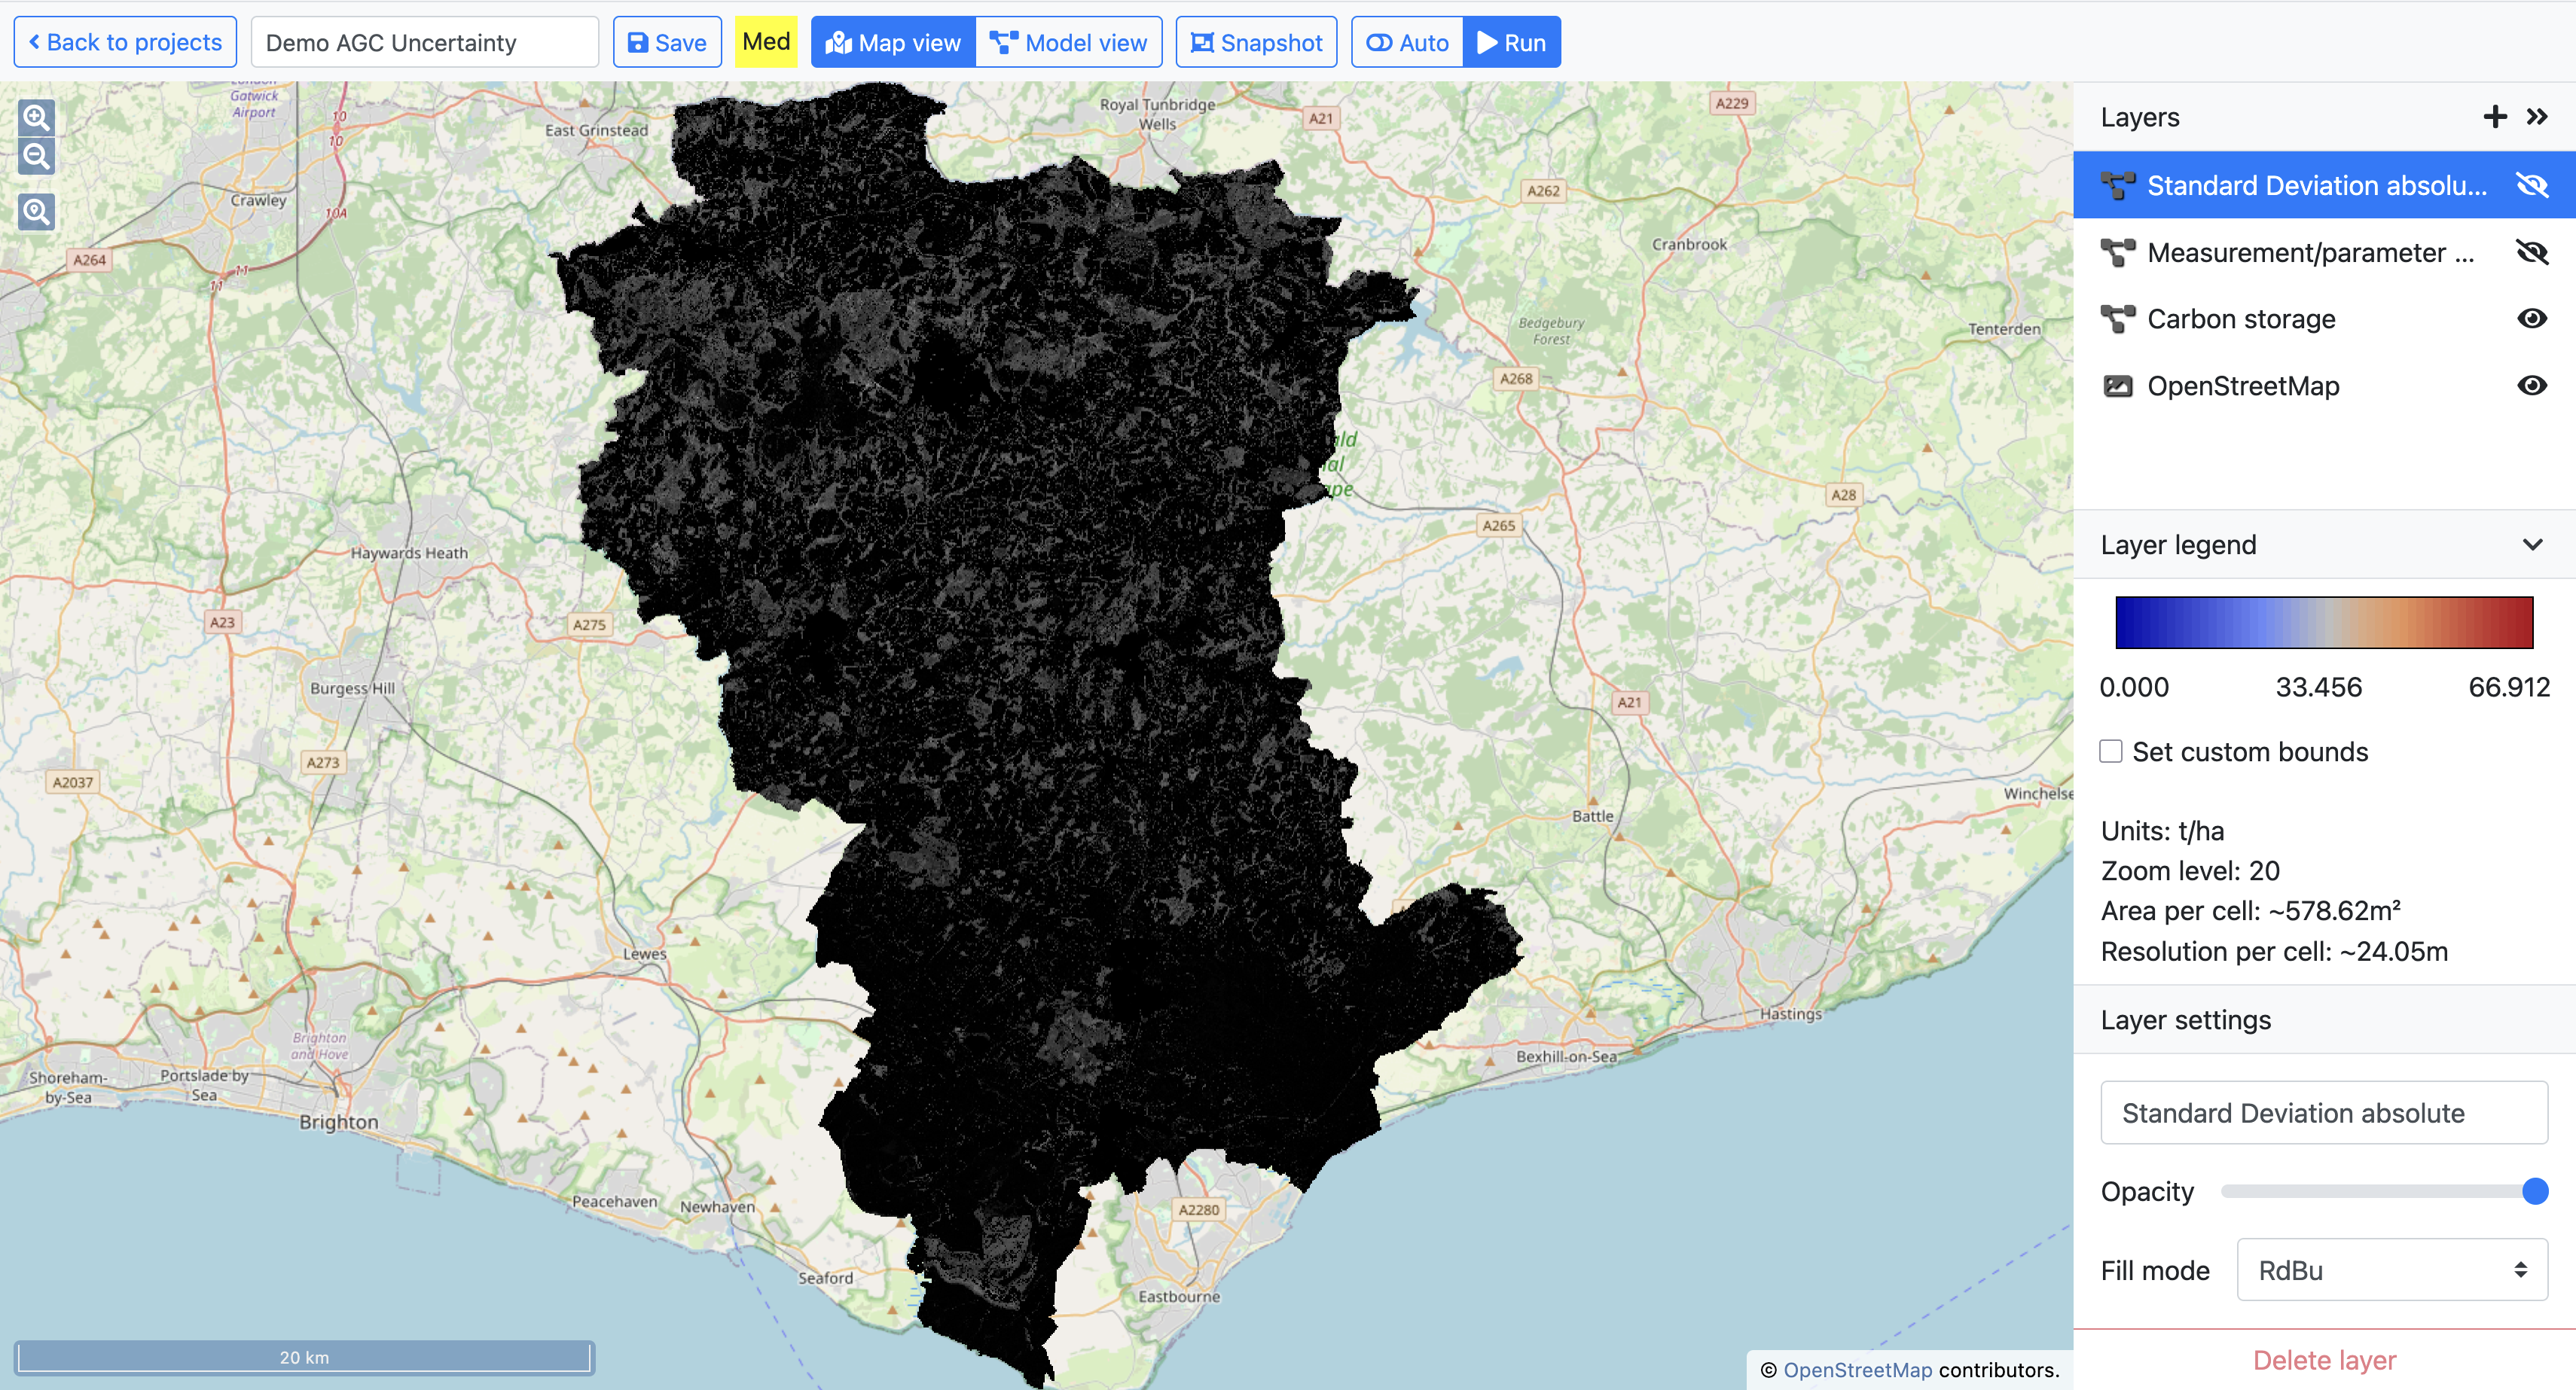The height and width of the screenshot is (1390, 2576).
Task: Enable Set custom bounds checkbox
Action: click(x=2111, y=751)
